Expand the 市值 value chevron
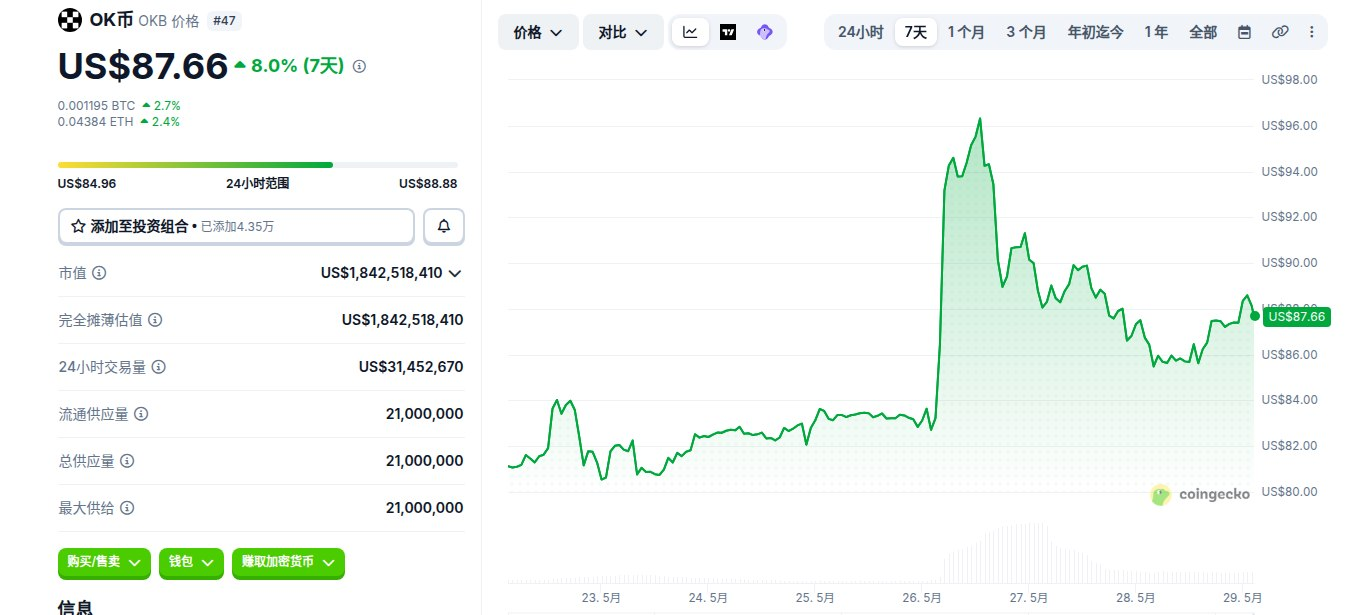The width and height of the screenshot is (1360, 615). (x=455, y=273)
